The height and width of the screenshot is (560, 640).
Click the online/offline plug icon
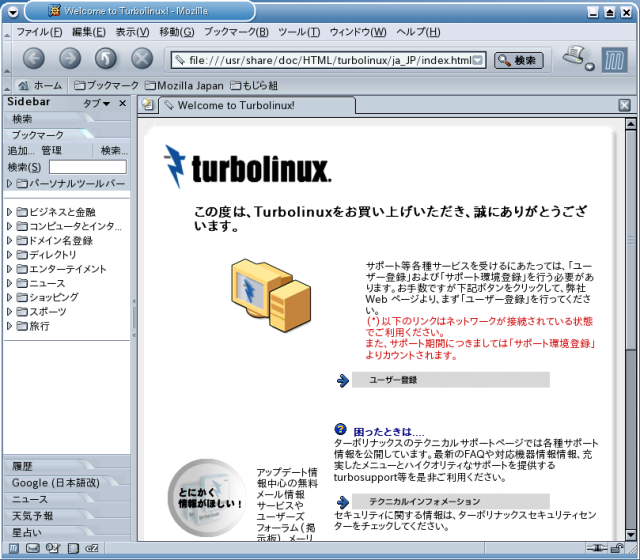pos(597,548)
